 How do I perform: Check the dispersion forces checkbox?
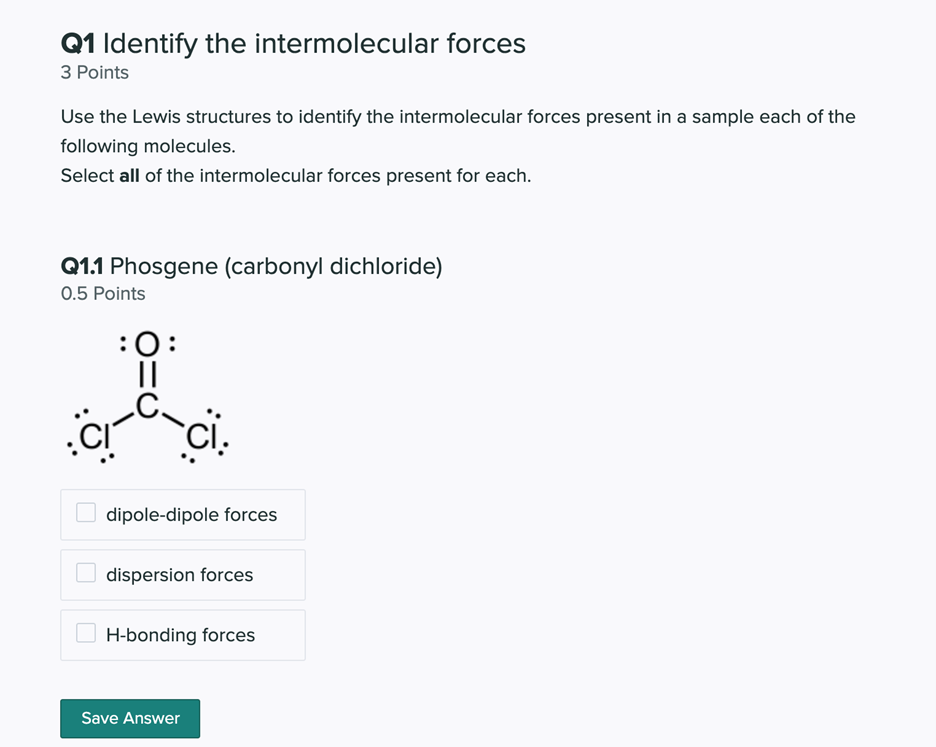85,572
